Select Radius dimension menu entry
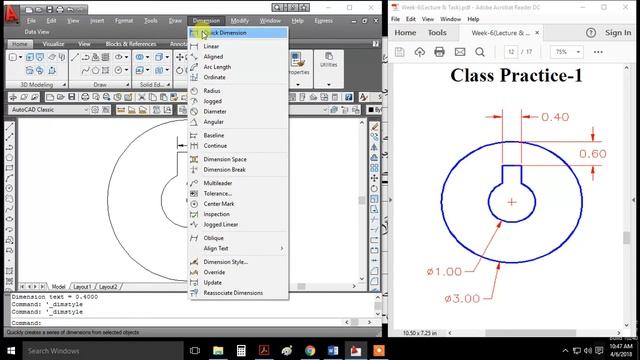This screenshot has height=360, width=640. (238, 91)
